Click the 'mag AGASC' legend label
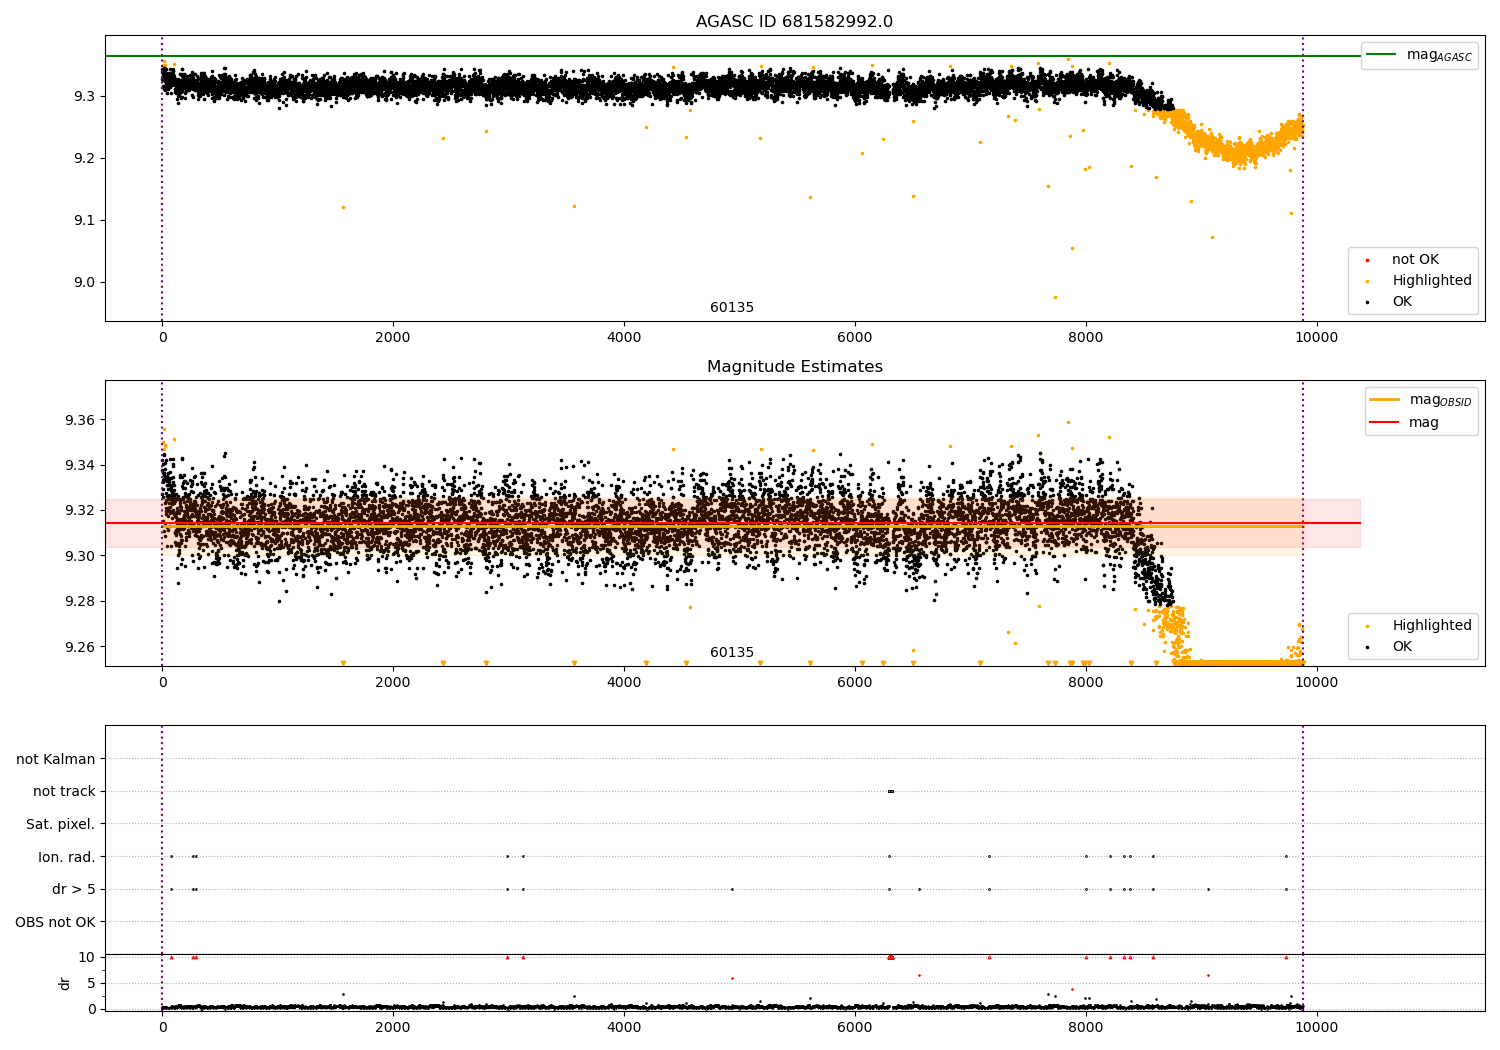The width and height of the screenshot is (1500, 1050). coord(1439,56)
